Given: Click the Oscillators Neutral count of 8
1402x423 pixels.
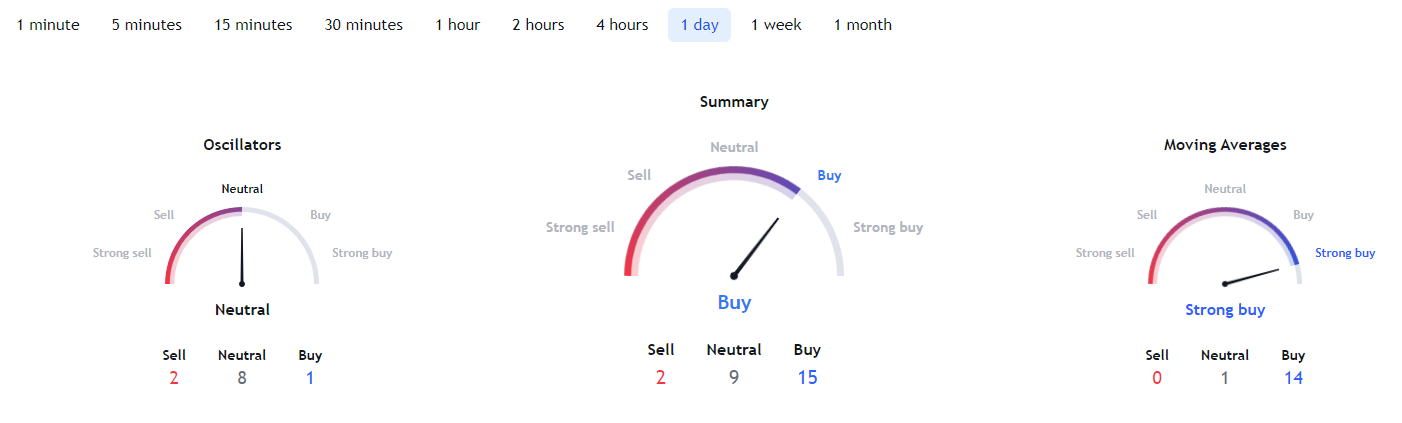Looking at the screenshot, I should [242, 378].
